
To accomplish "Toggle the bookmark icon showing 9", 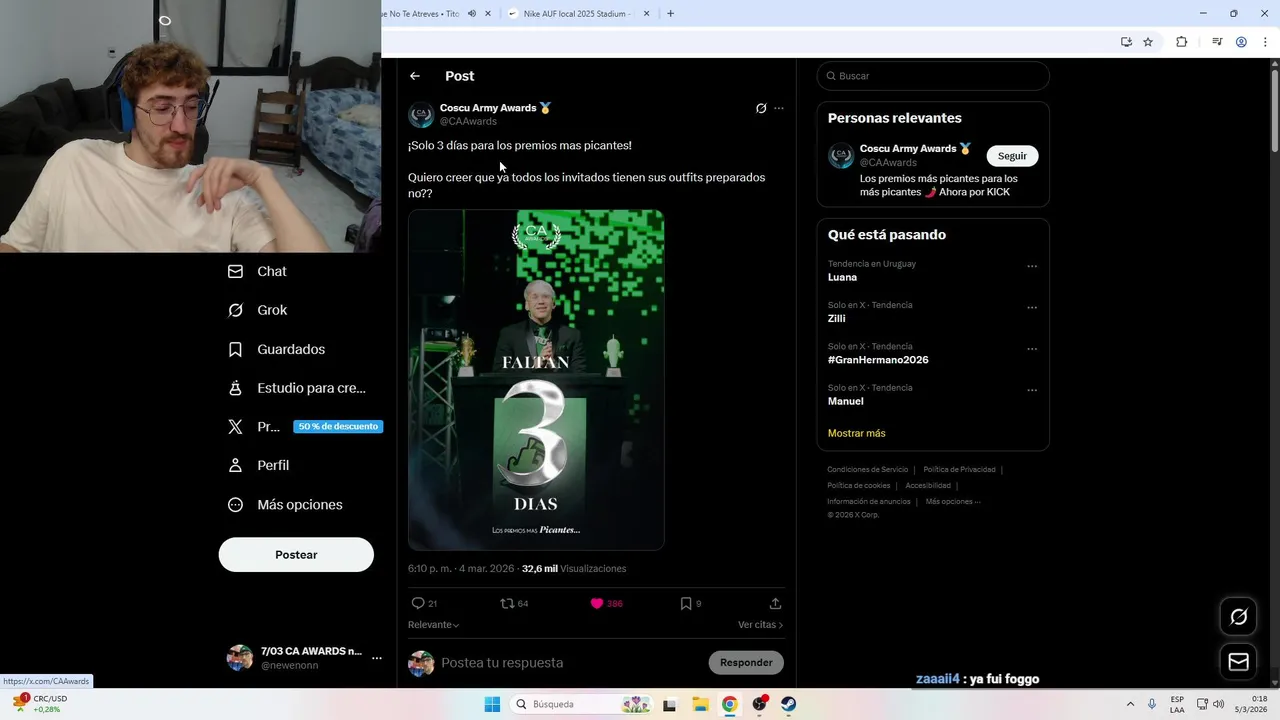I will coord(686,603).
